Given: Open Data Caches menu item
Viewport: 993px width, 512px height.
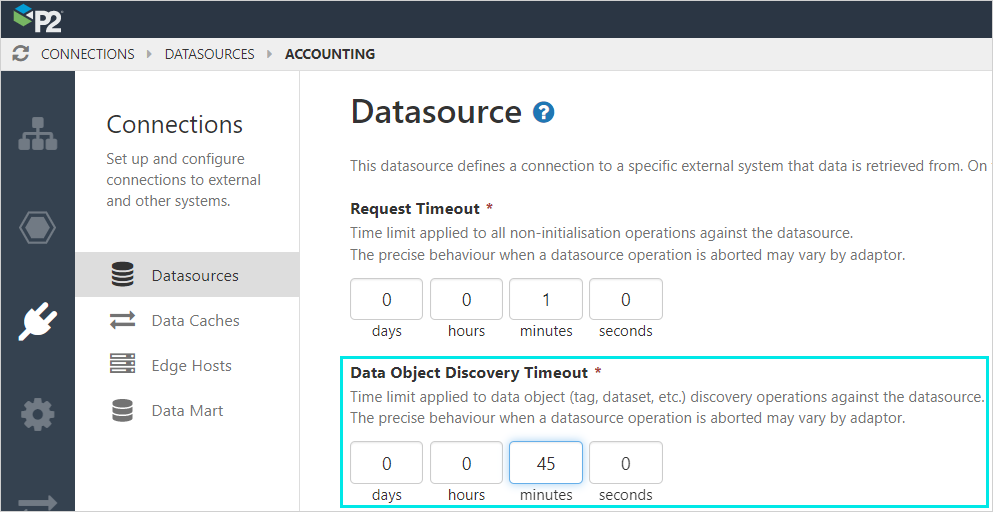Looking at the screenshot, I should click(195, 320).
